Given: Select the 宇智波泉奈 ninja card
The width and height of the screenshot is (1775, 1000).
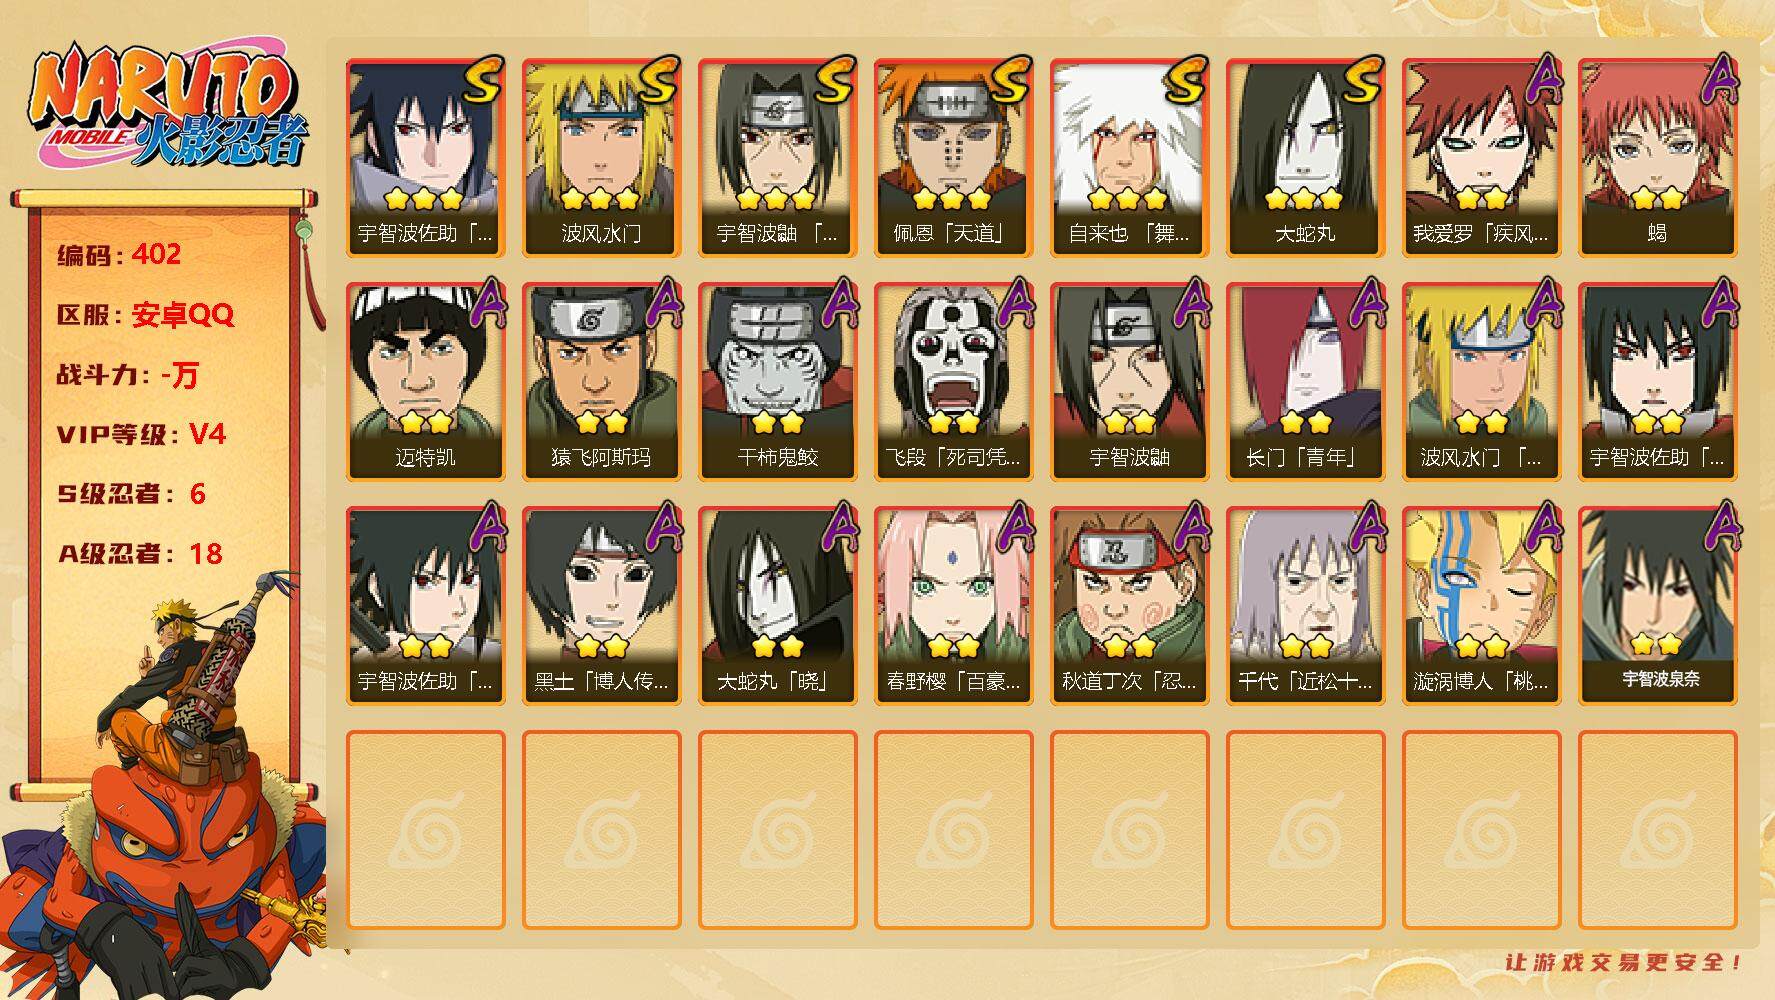Looking at the screenshot, I should [1657, 605].
